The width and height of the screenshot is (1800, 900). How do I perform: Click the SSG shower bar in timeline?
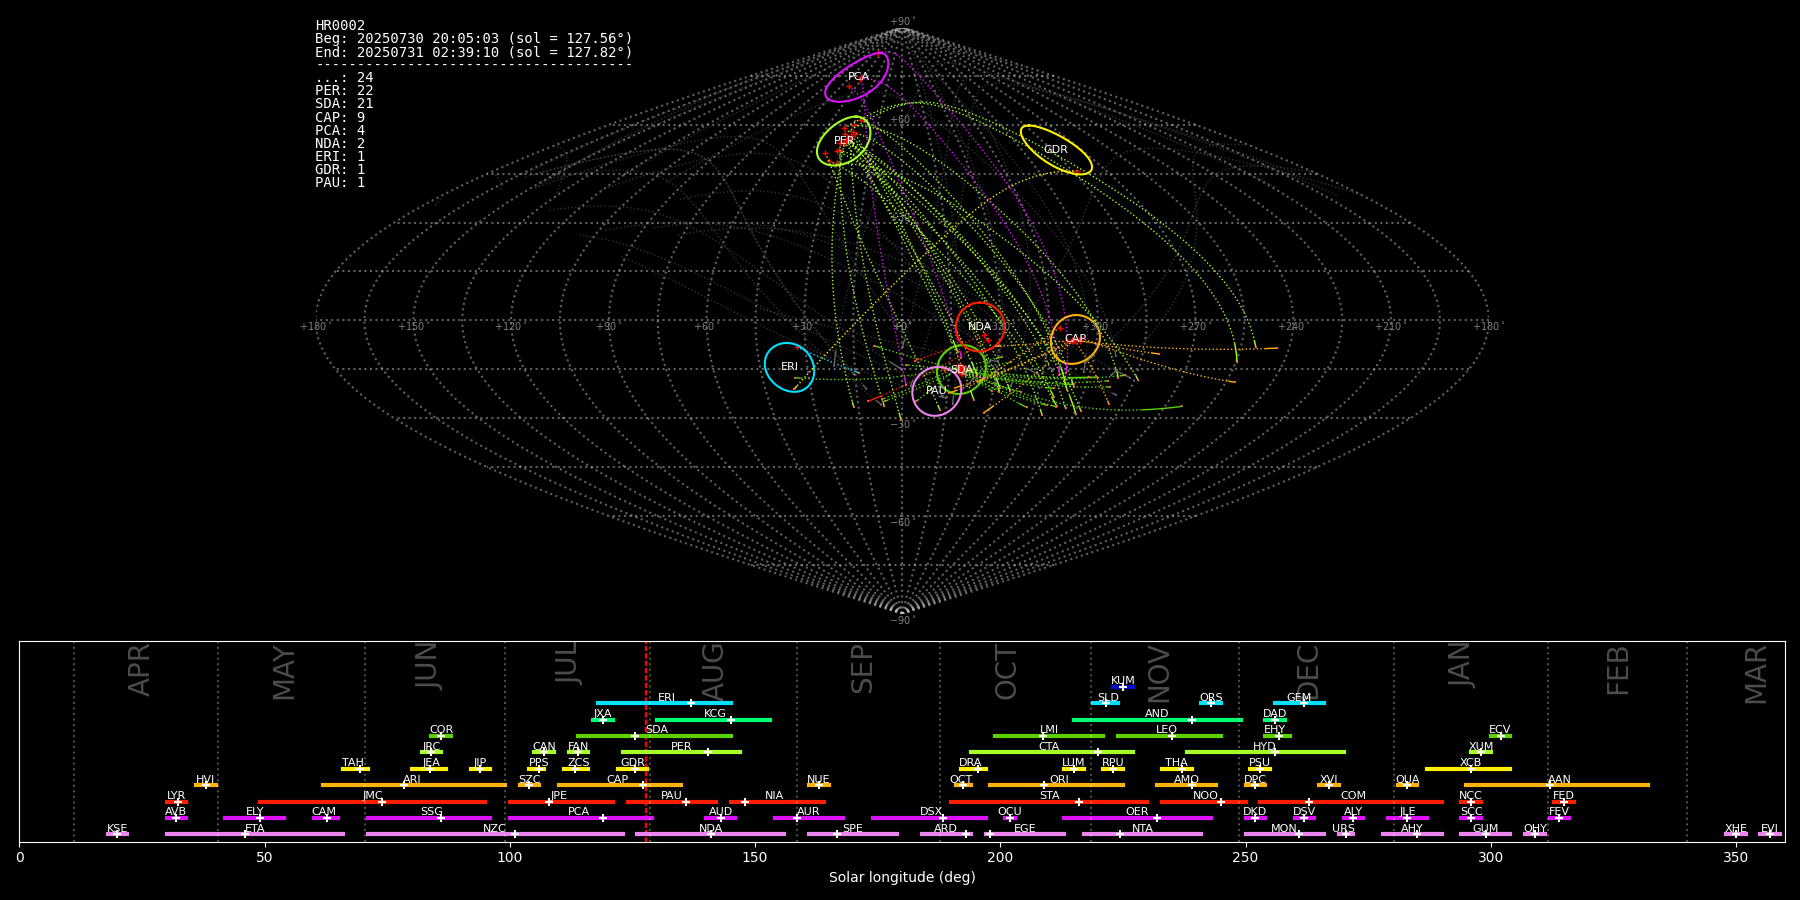[429, 818]
